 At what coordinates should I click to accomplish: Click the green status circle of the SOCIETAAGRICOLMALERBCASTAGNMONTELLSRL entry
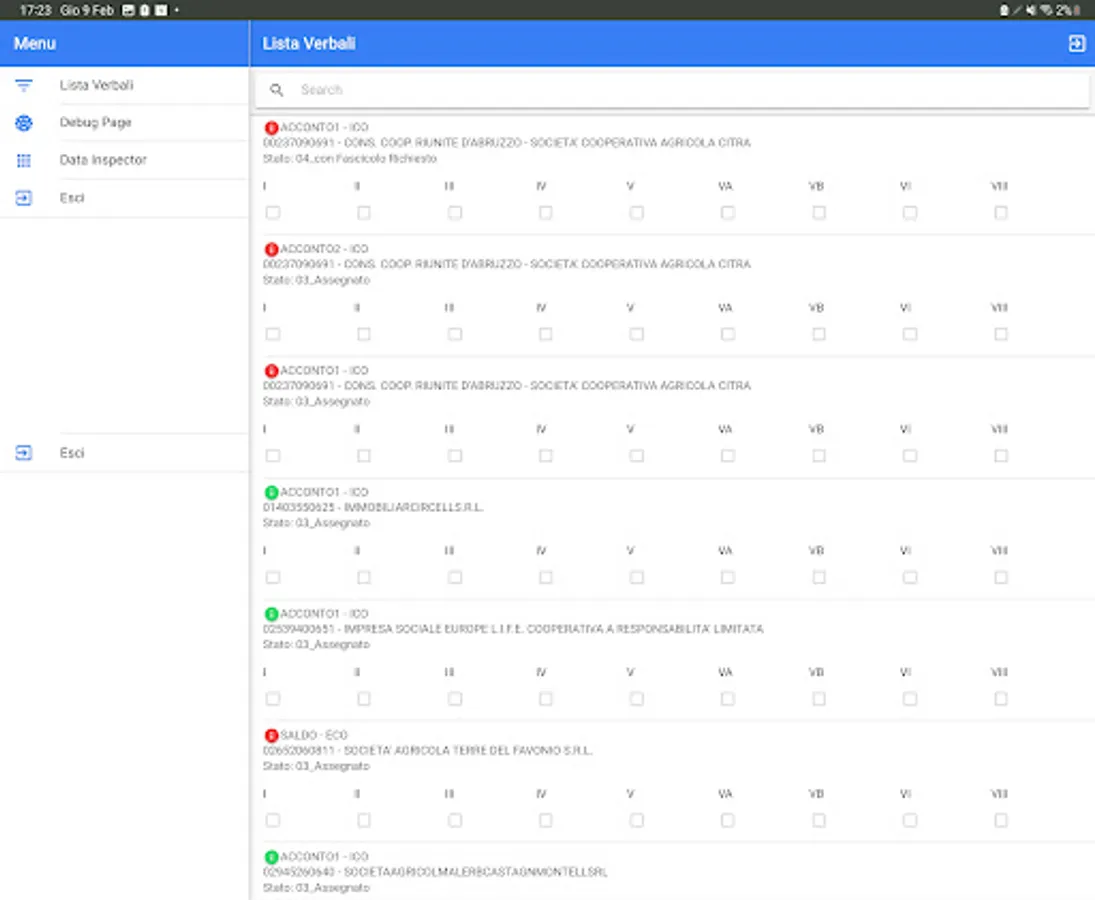[272, 857]
